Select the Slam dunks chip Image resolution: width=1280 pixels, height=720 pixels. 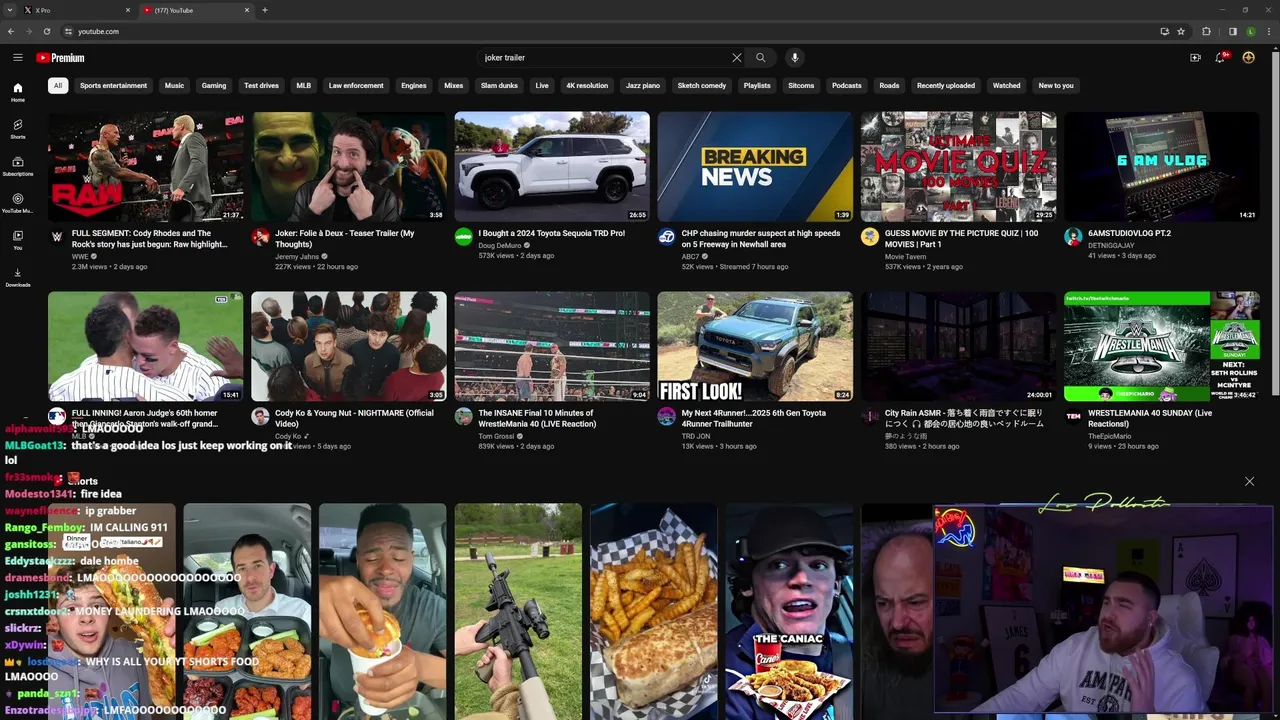coord(499,86)
